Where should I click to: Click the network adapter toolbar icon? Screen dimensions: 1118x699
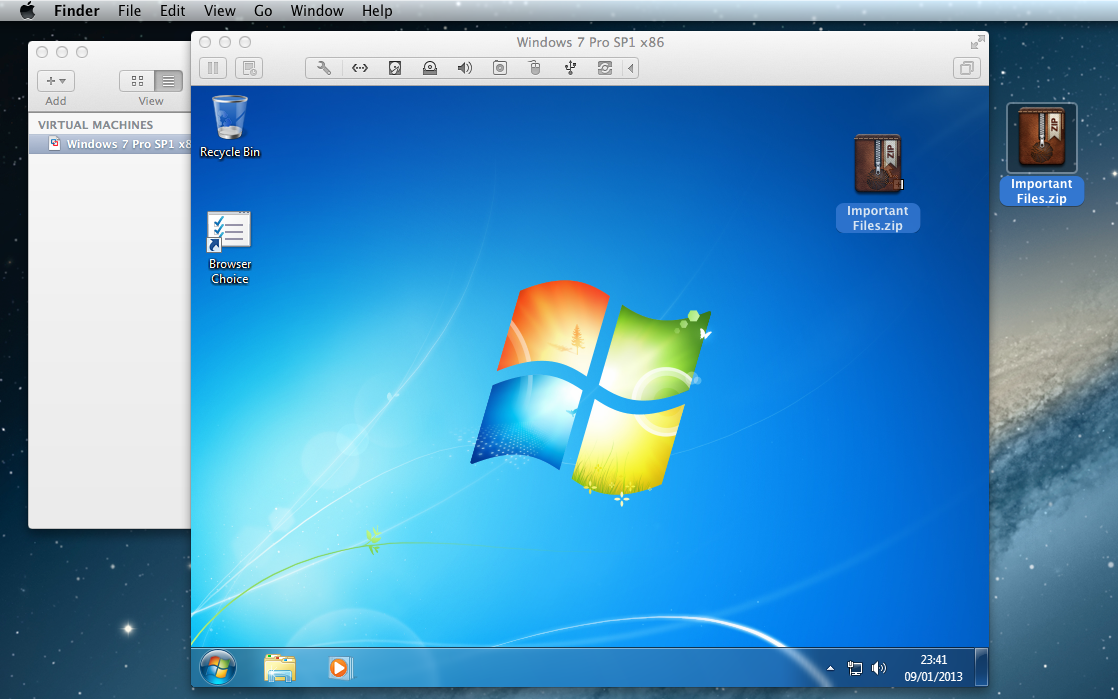(360, 68)
